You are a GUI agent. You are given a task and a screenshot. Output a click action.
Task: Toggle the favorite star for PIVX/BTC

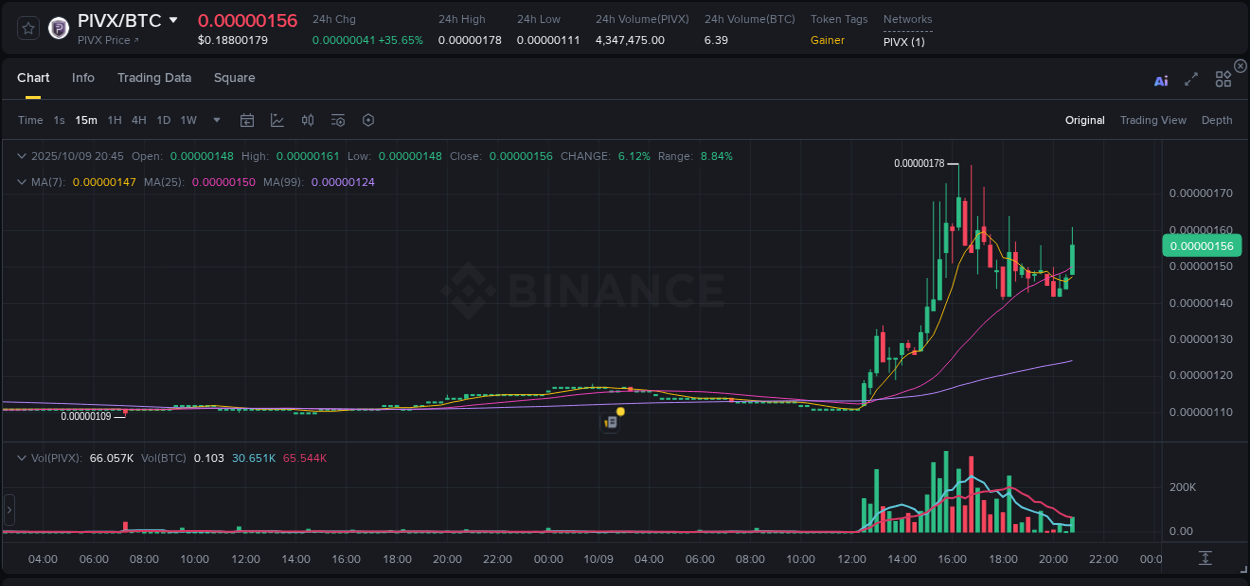(x=27, y=27)
